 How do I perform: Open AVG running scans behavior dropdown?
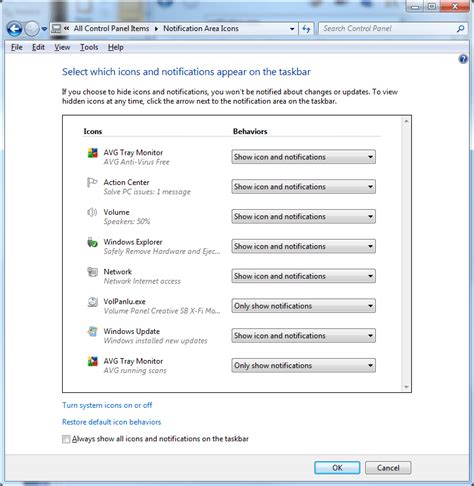(303, 366)
